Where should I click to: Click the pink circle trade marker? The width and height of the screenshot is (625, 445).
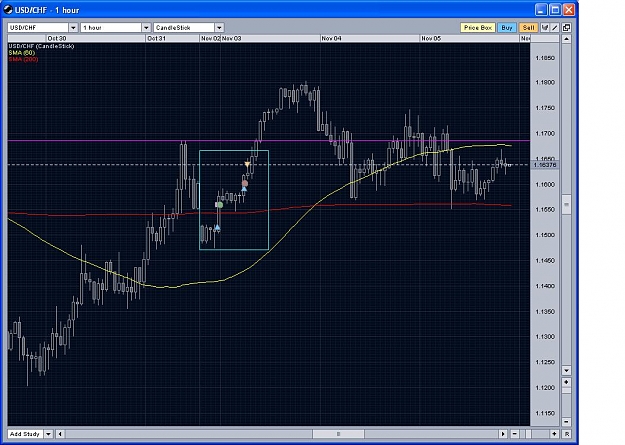pyautogui.click(x=245, y=183)
